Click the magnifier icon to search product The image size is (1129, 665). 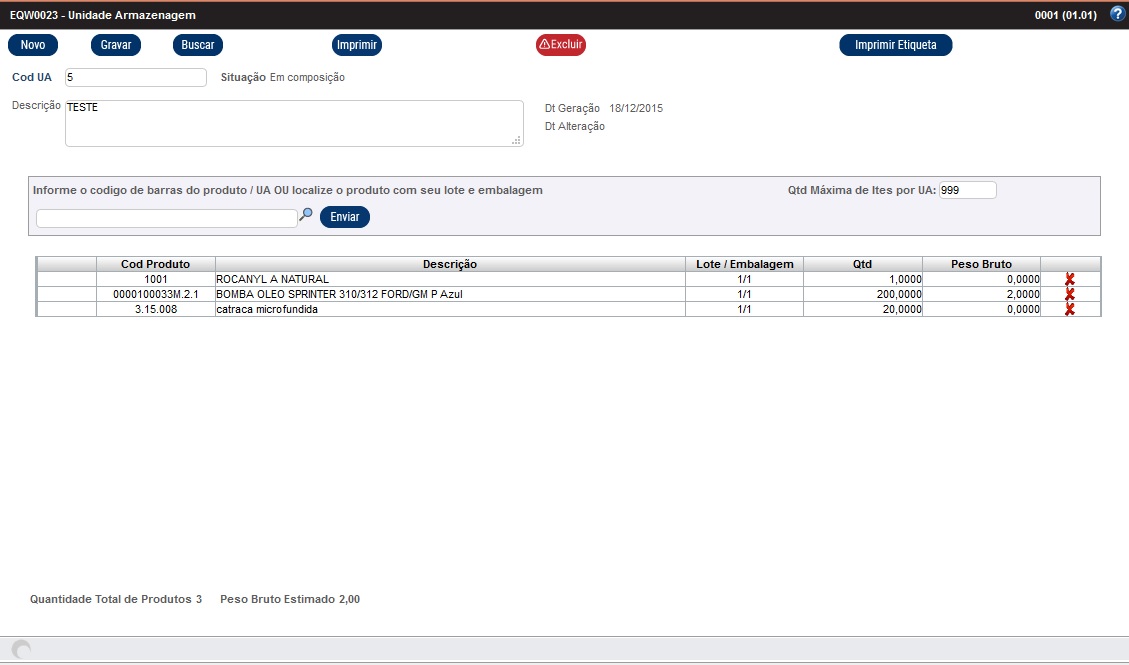(307, 215)
